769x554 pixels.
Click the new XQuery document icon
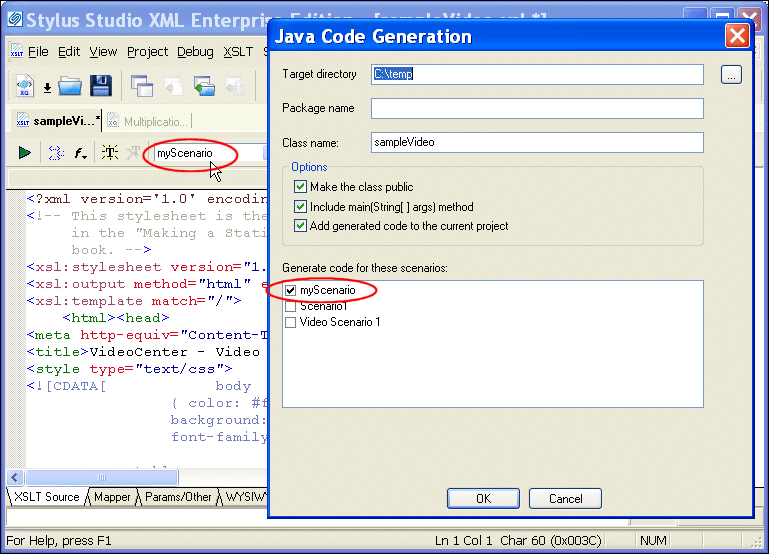coord(26,86)
